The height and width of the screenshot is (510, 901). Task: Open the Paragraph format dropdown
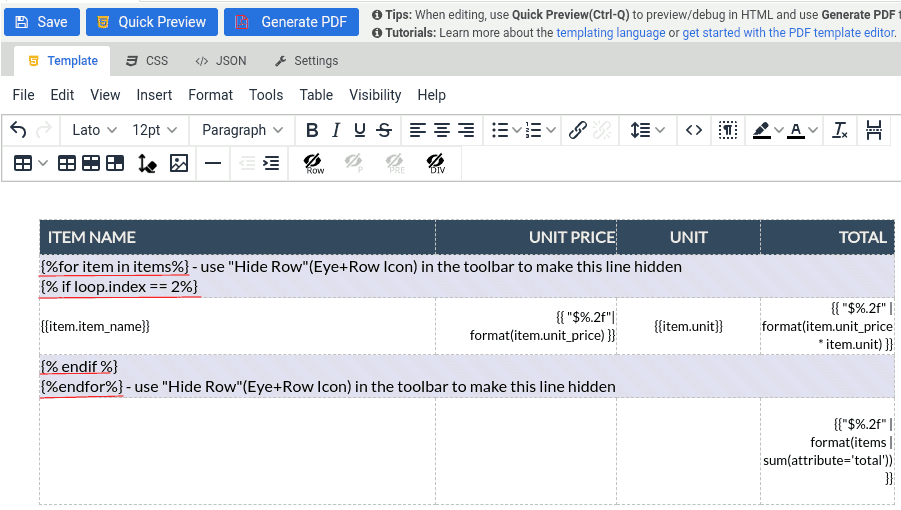242,130
